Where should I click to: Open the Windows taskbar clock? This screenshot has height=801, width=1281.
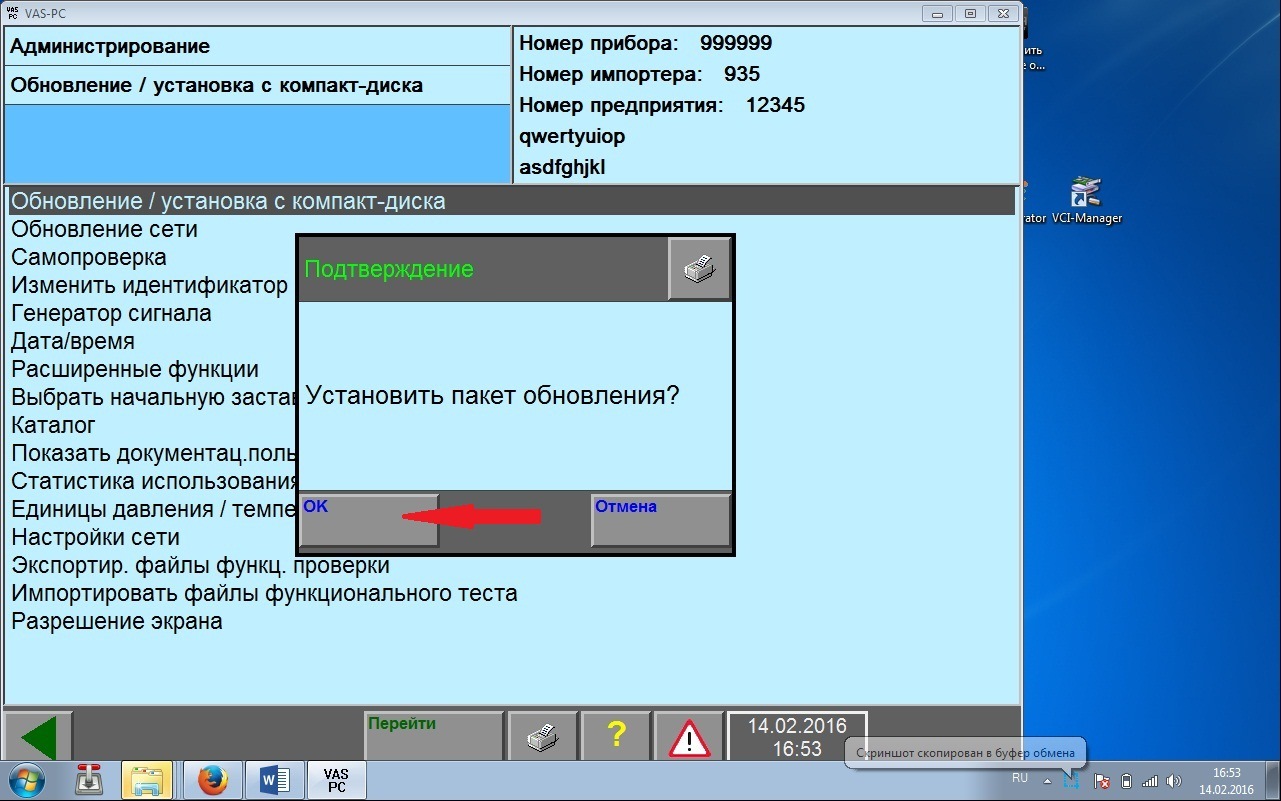tap(1226, 781)
